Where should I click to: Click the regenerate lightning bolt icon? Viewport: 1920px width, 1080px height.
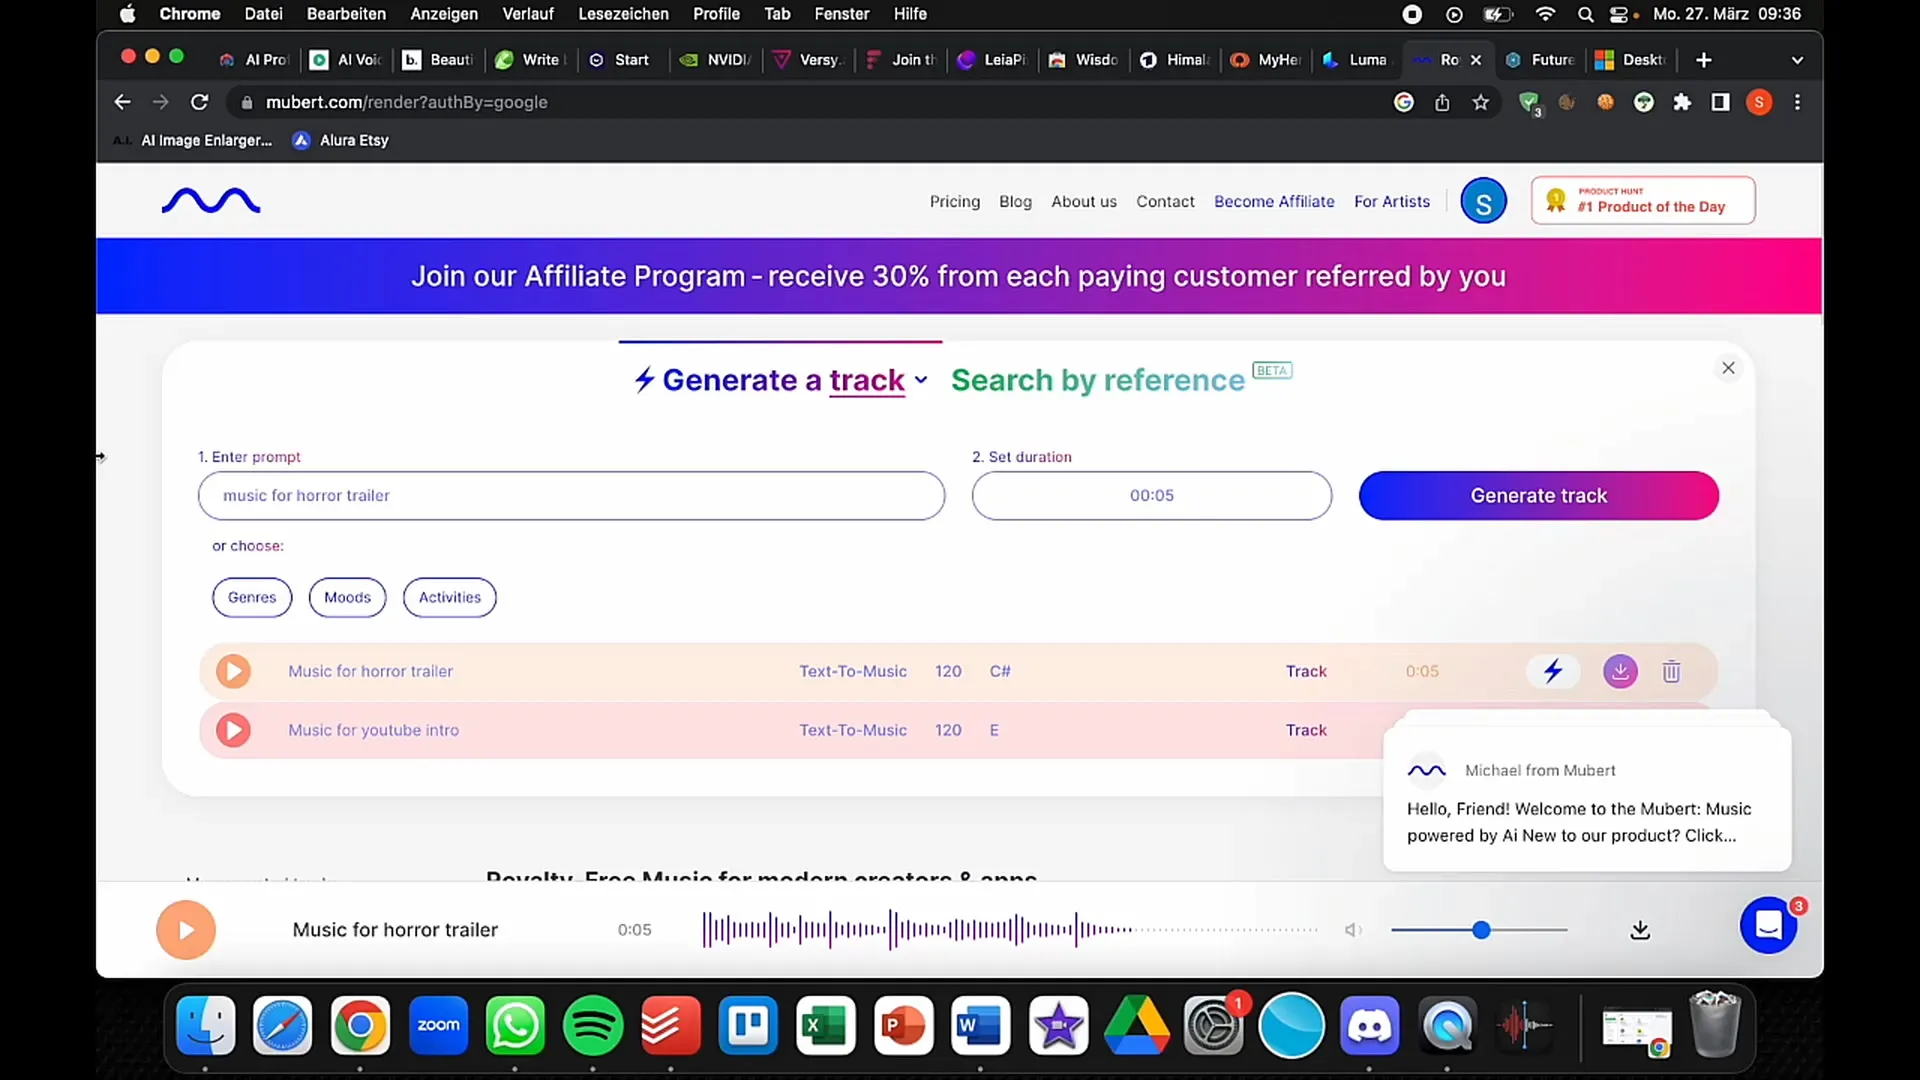pyautogui.click(x=1553, y=671)
